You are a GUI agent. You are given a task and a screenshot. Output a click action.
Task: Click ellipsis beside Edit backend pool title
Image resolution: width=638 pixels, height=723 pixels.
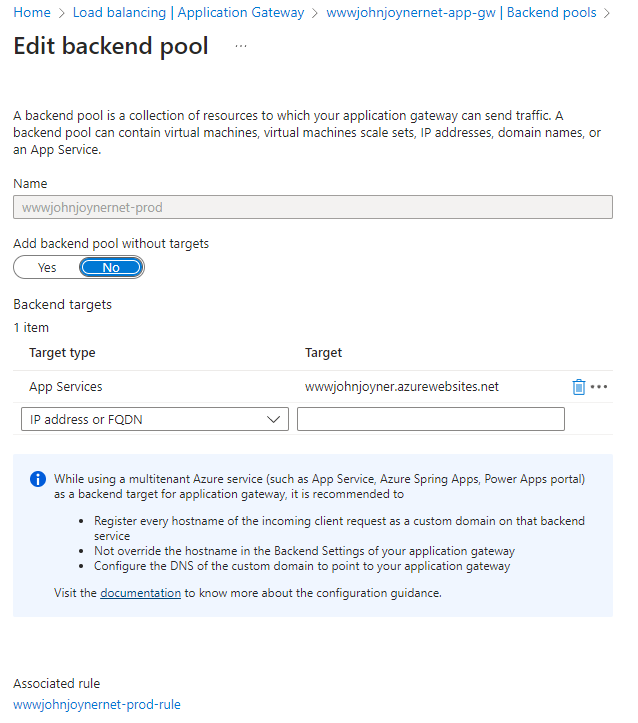point(241,46)
